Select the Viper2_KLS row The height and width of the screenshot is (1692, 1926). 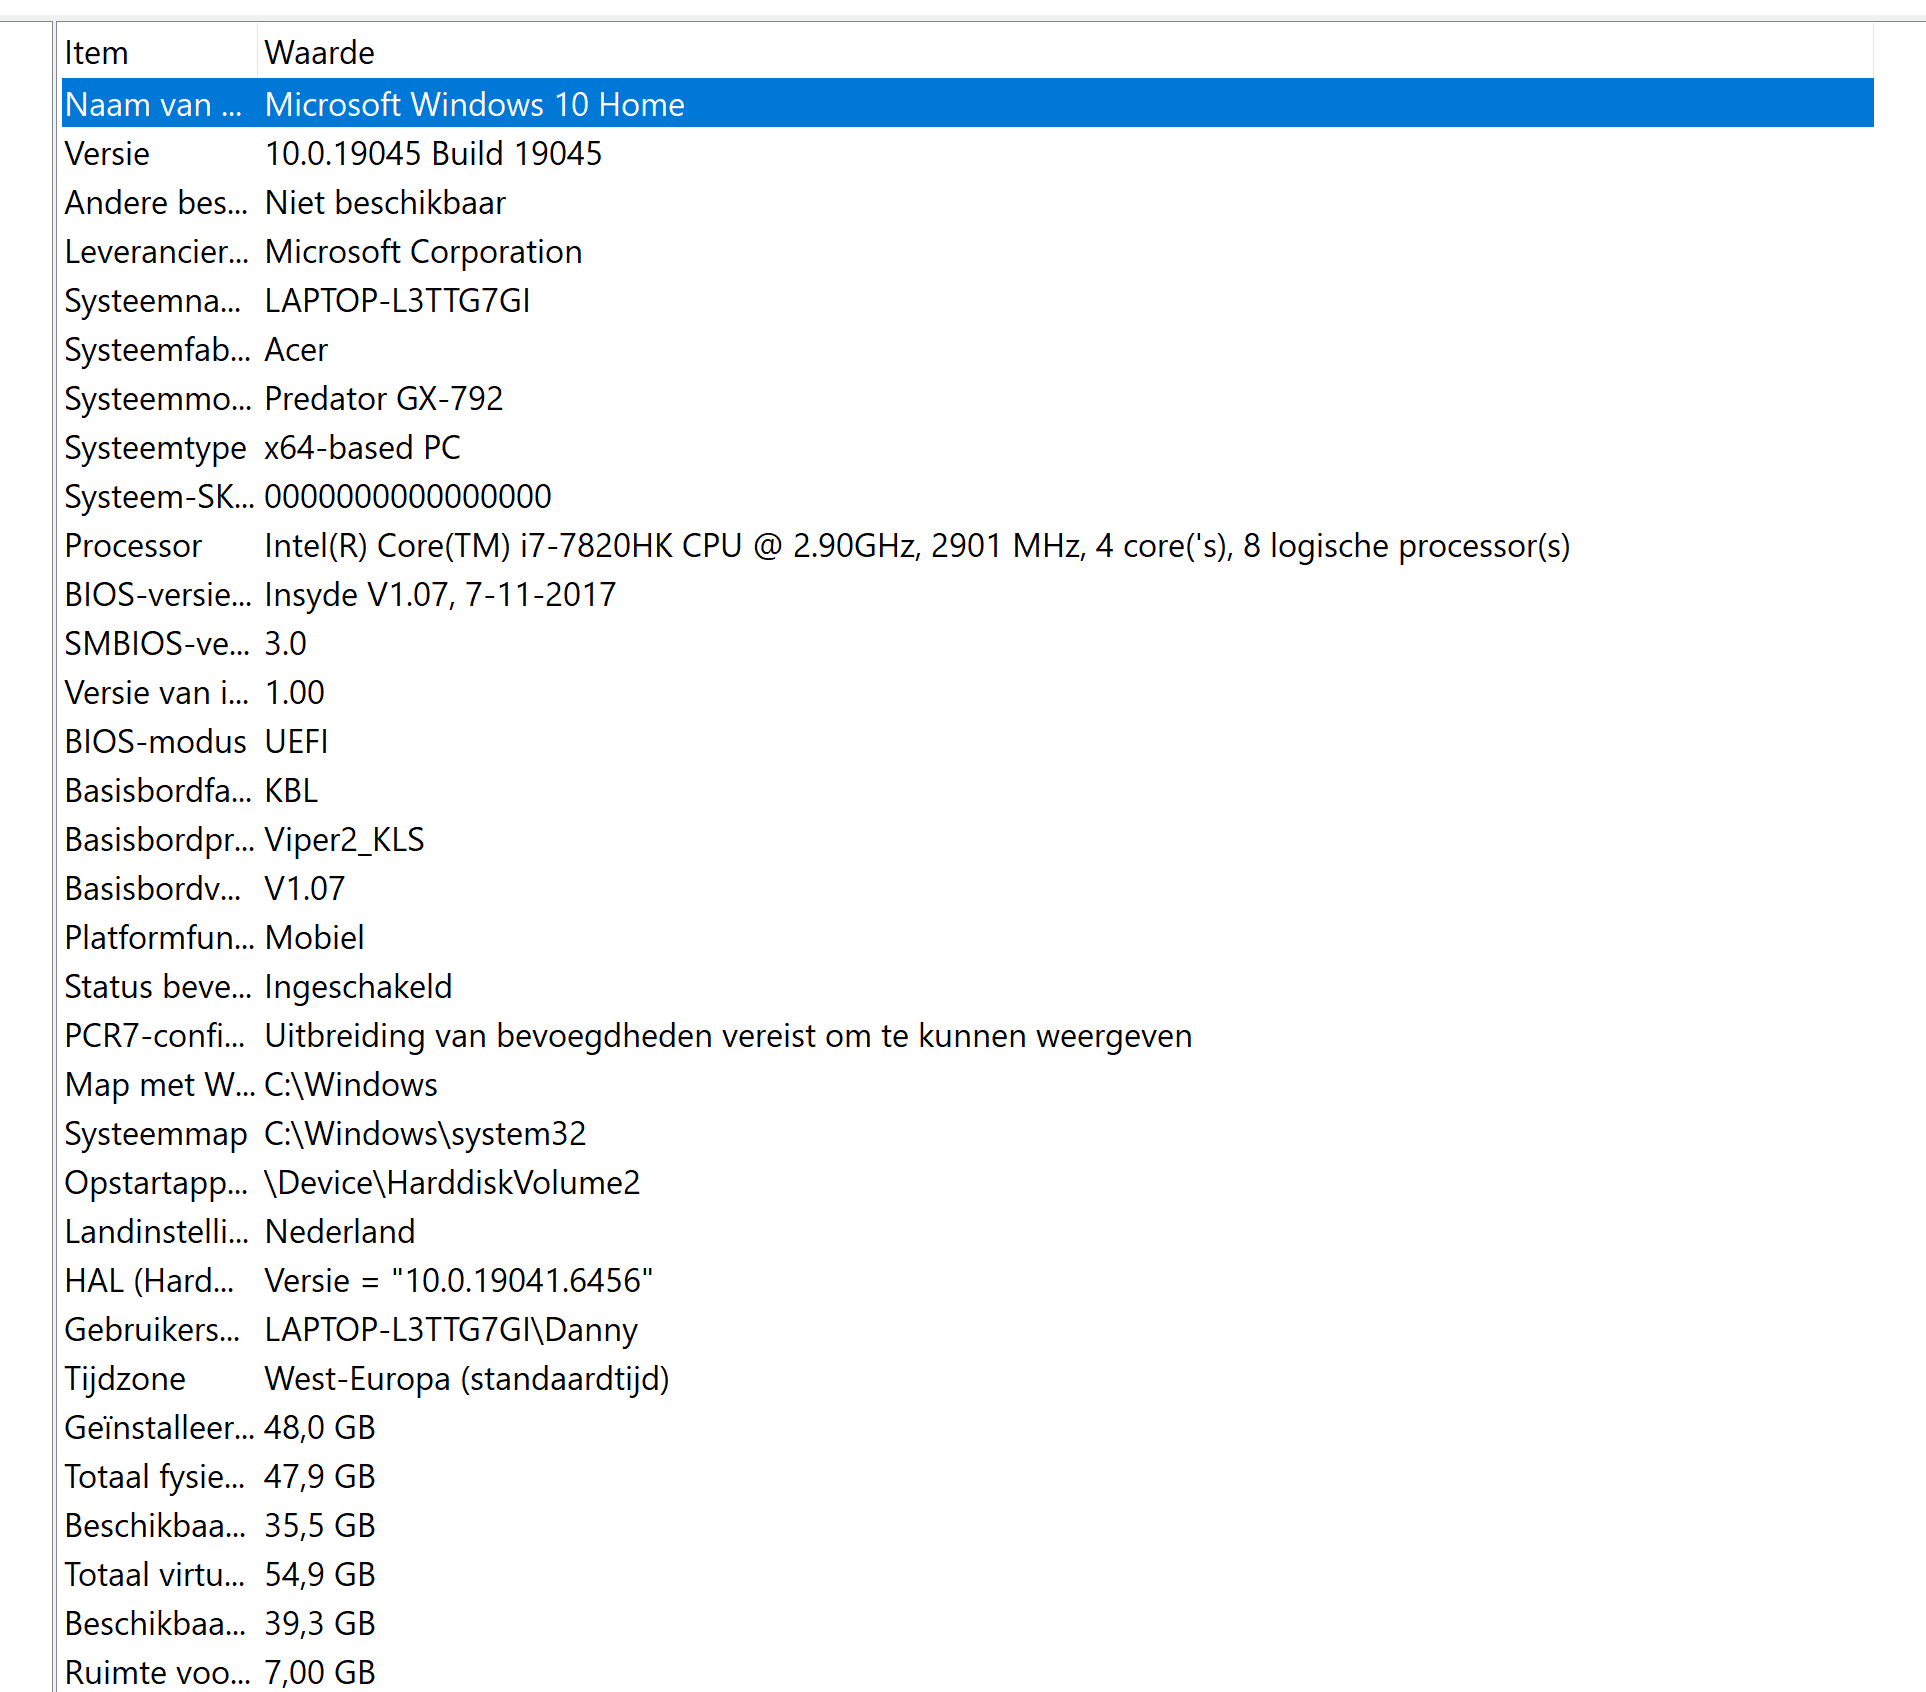[967, 839]
